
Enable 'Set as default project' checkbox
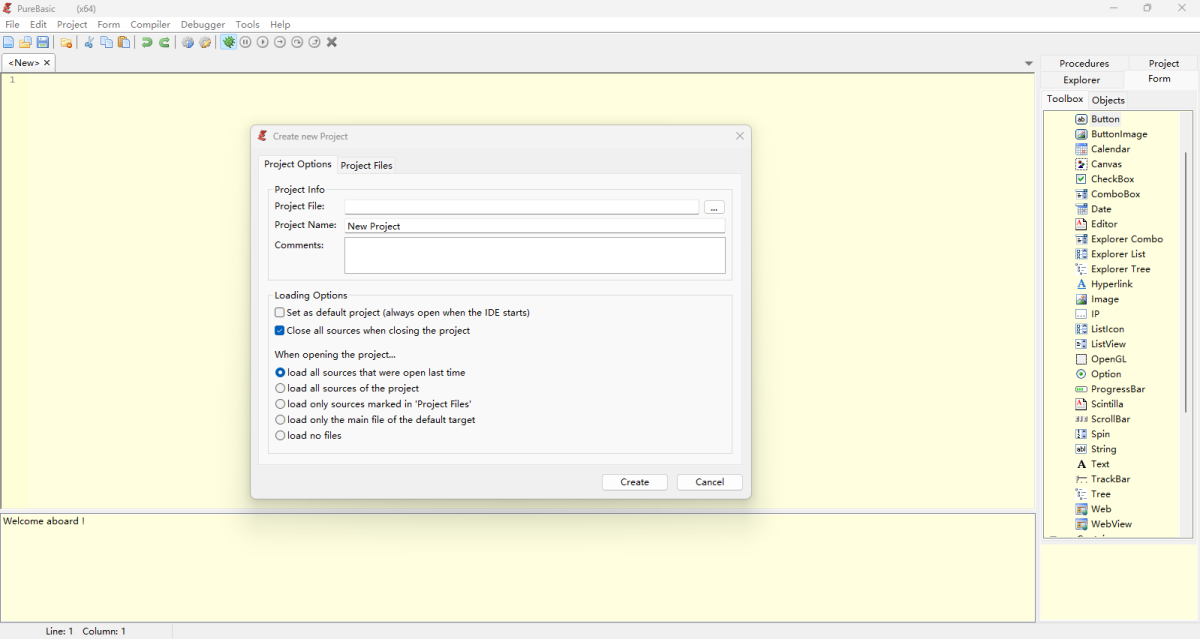point(280,313)
